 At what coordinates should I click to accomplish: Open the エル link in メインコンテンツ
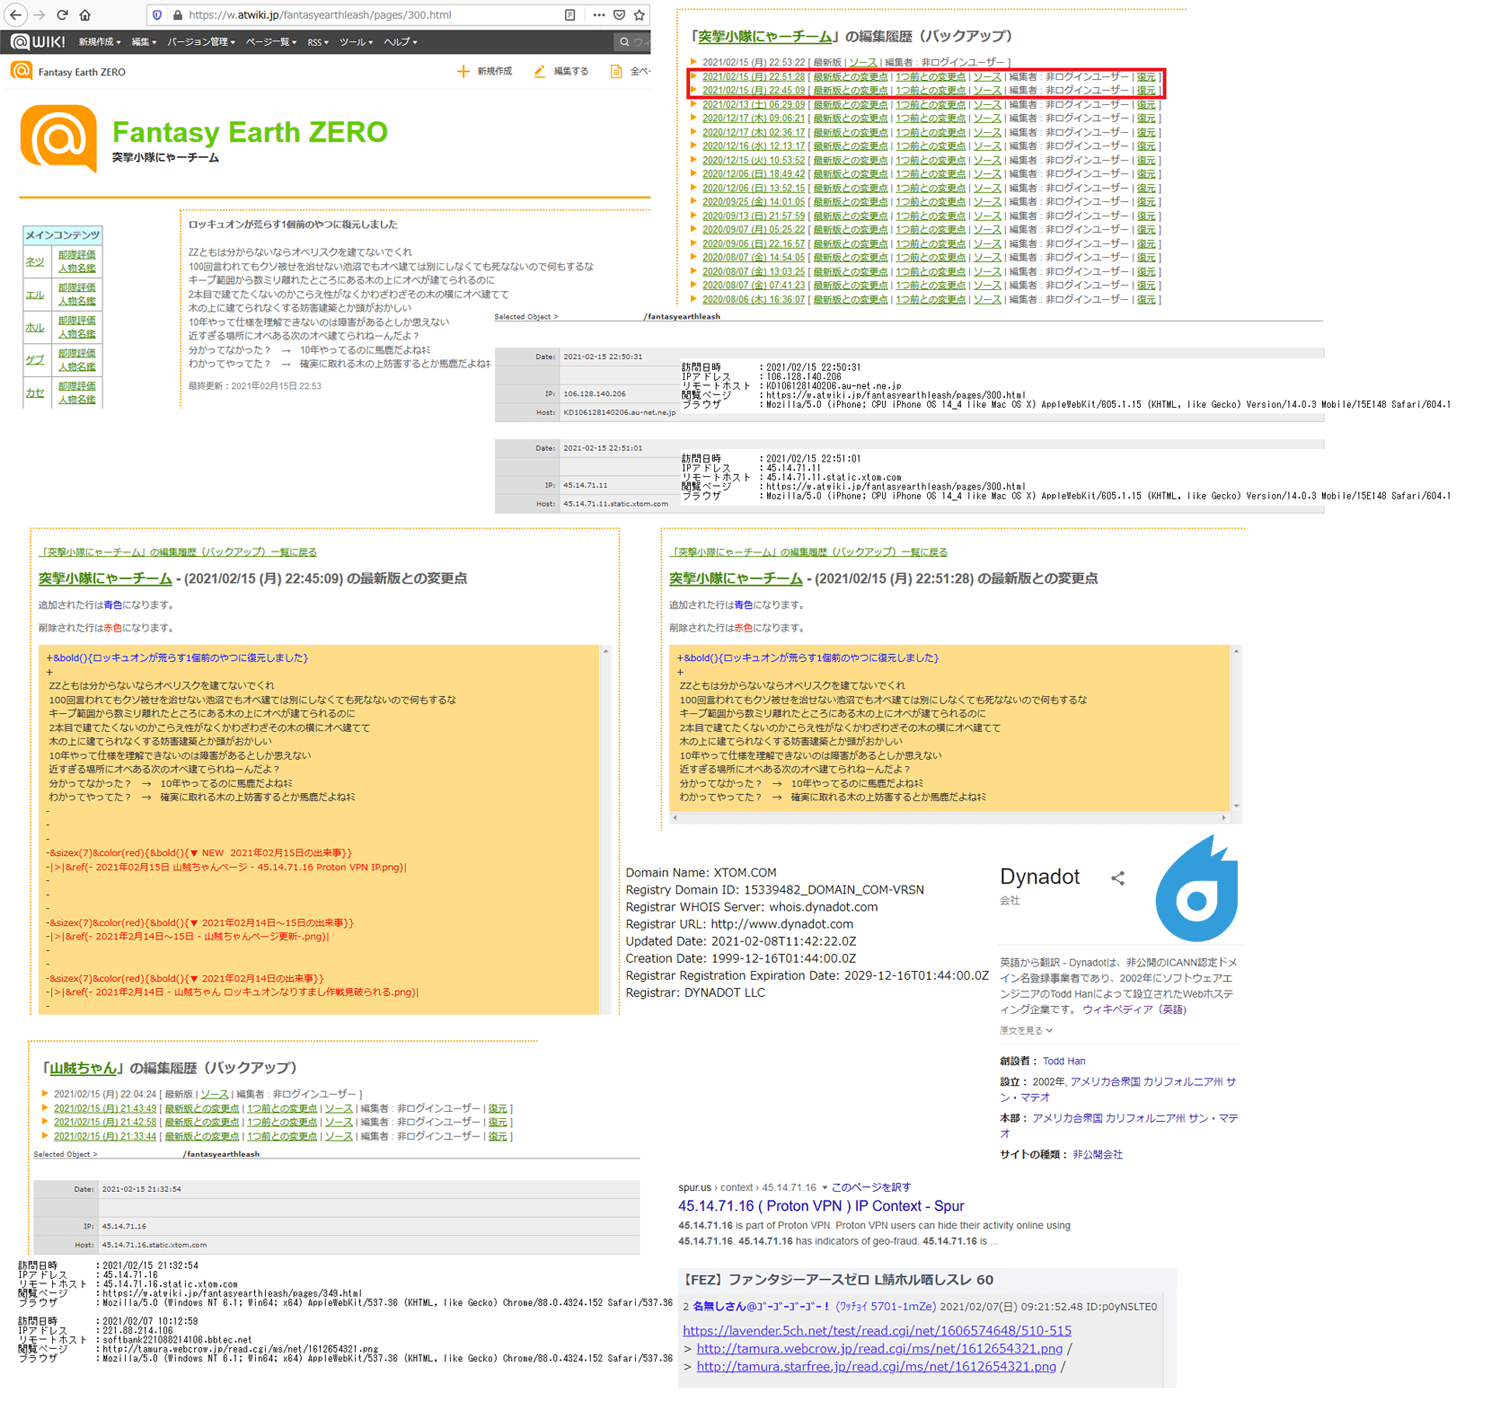pos(35,295)
